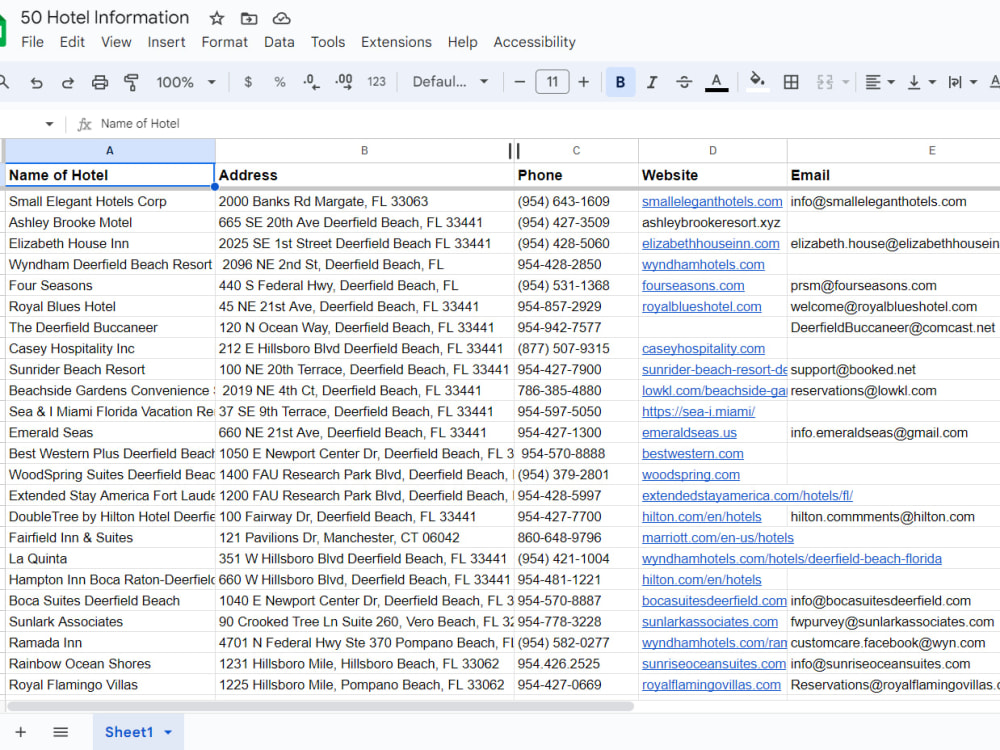Image resolution: width=1000 pixels, height=750 pixels.
Task: Toggle bold formatting off
Action: point(620,81)
